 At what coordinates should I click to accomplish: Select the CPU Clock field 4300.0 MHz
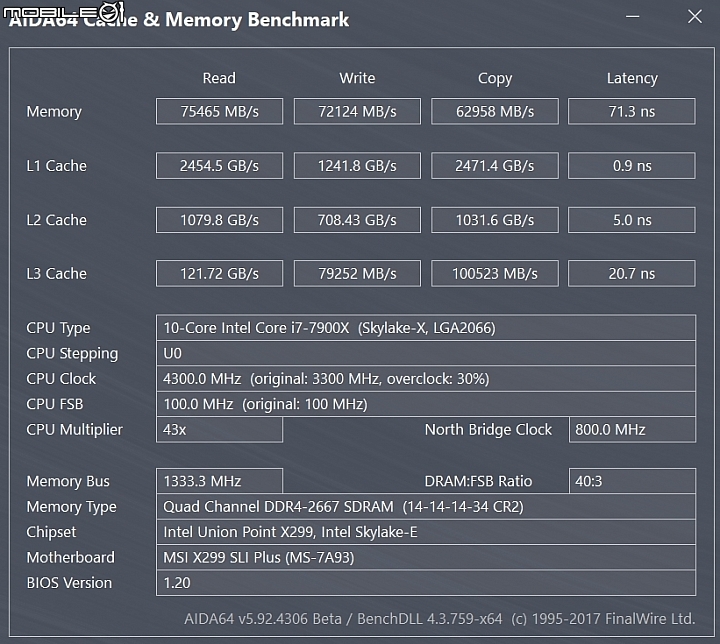(x=426, y=378)
